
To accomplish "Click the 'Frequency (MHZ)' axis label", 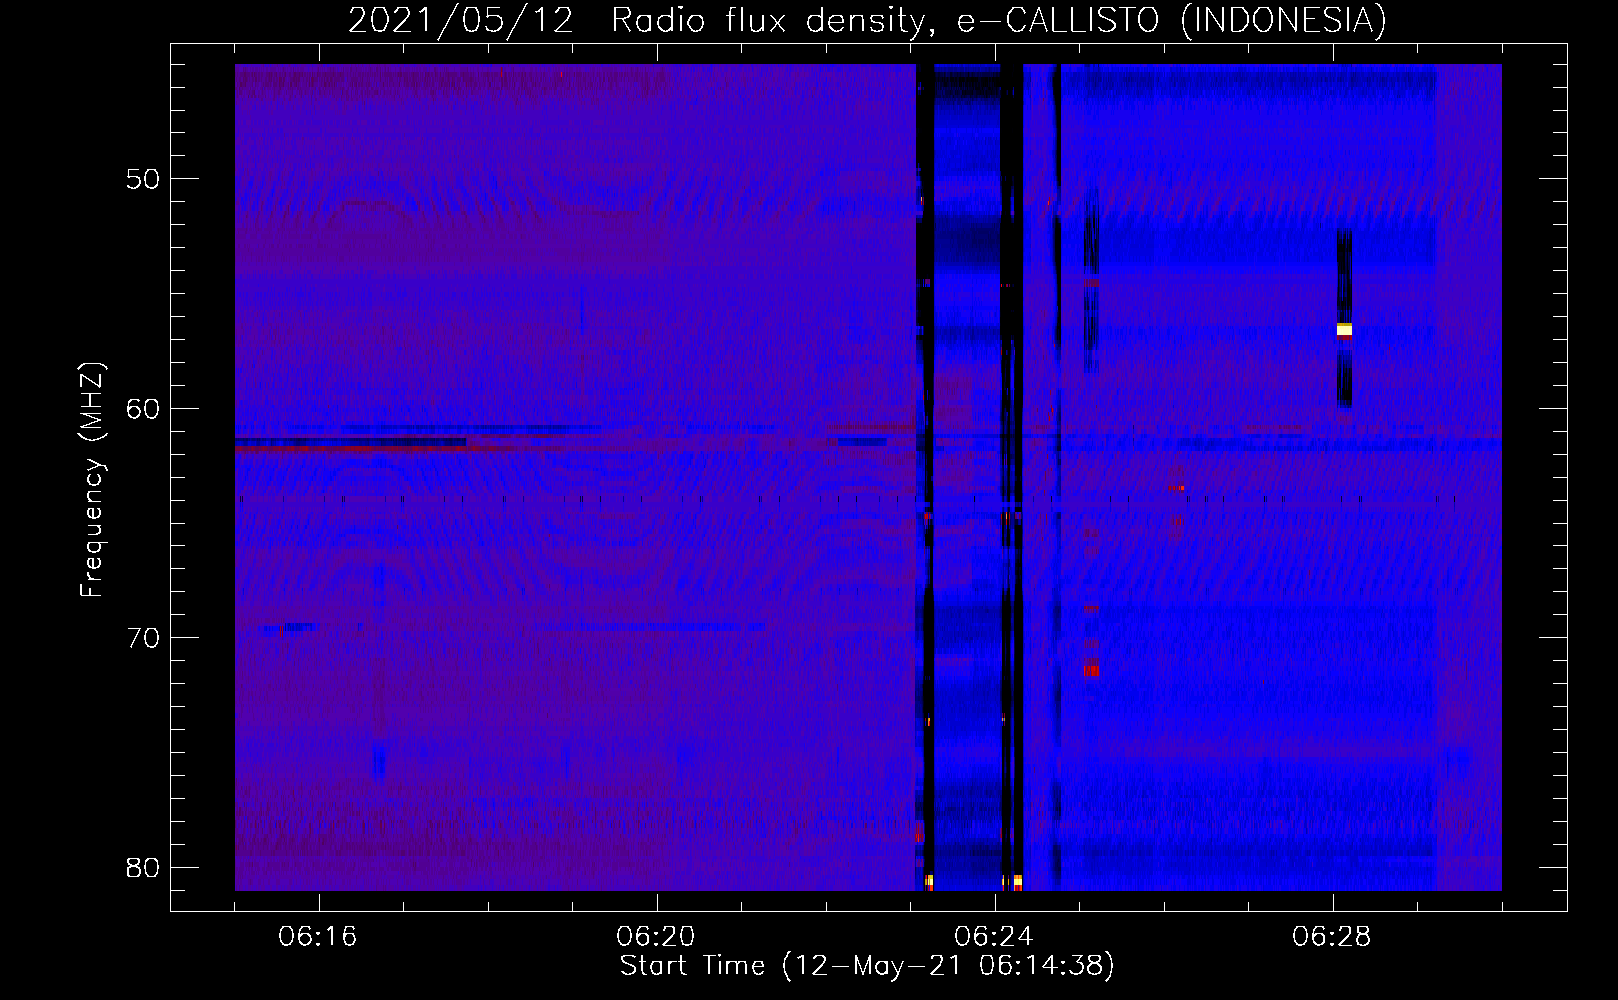I will point(92,480).
